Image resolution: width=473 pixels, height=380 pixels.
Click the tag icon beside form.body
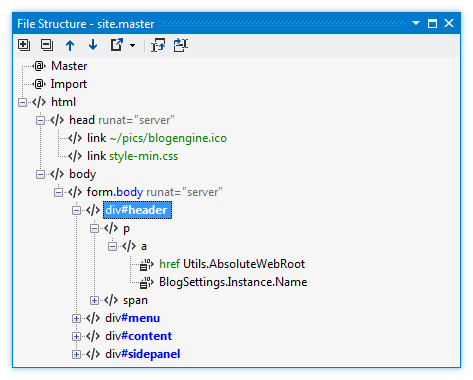coord(75,192)
